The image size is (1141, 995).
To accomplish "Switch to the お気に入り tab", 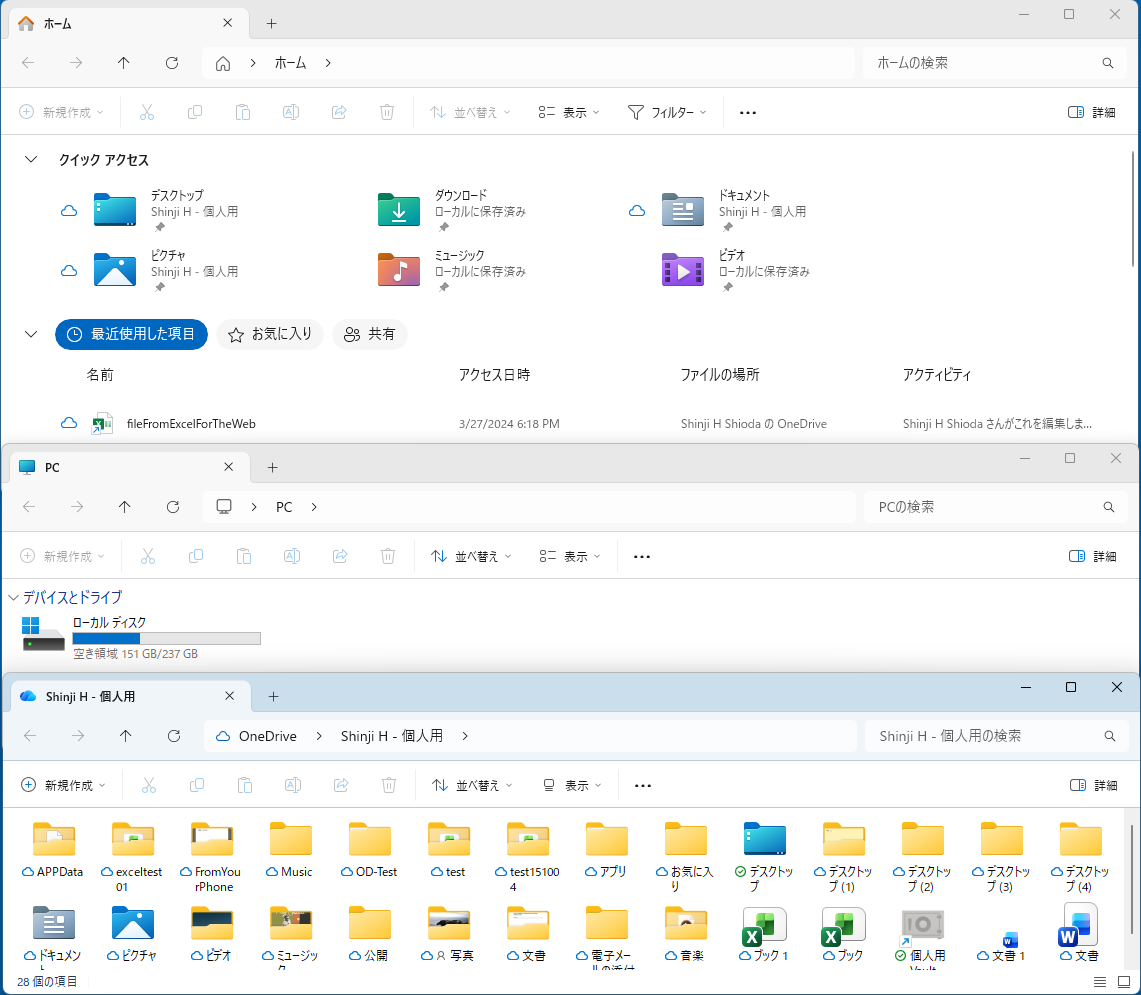I will 270,335.
